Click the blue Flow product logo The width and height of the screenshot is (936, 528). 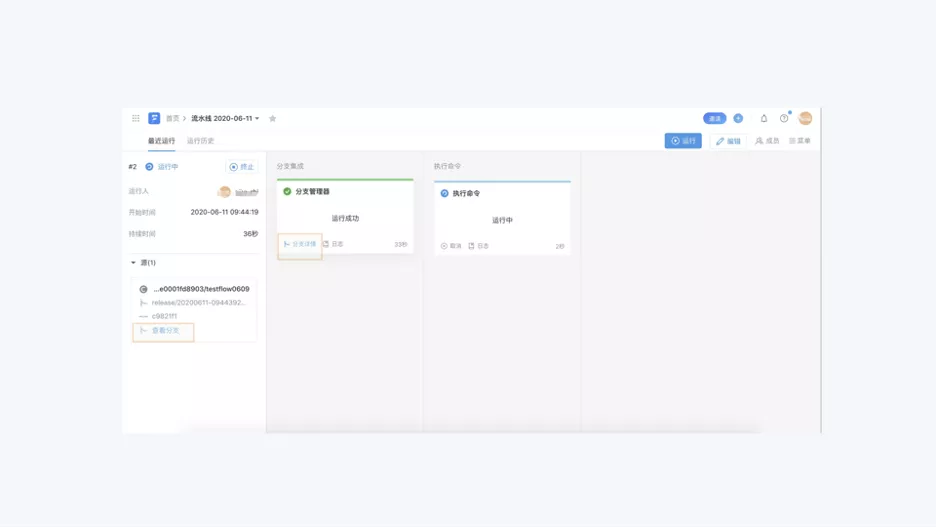coord(154,118)
